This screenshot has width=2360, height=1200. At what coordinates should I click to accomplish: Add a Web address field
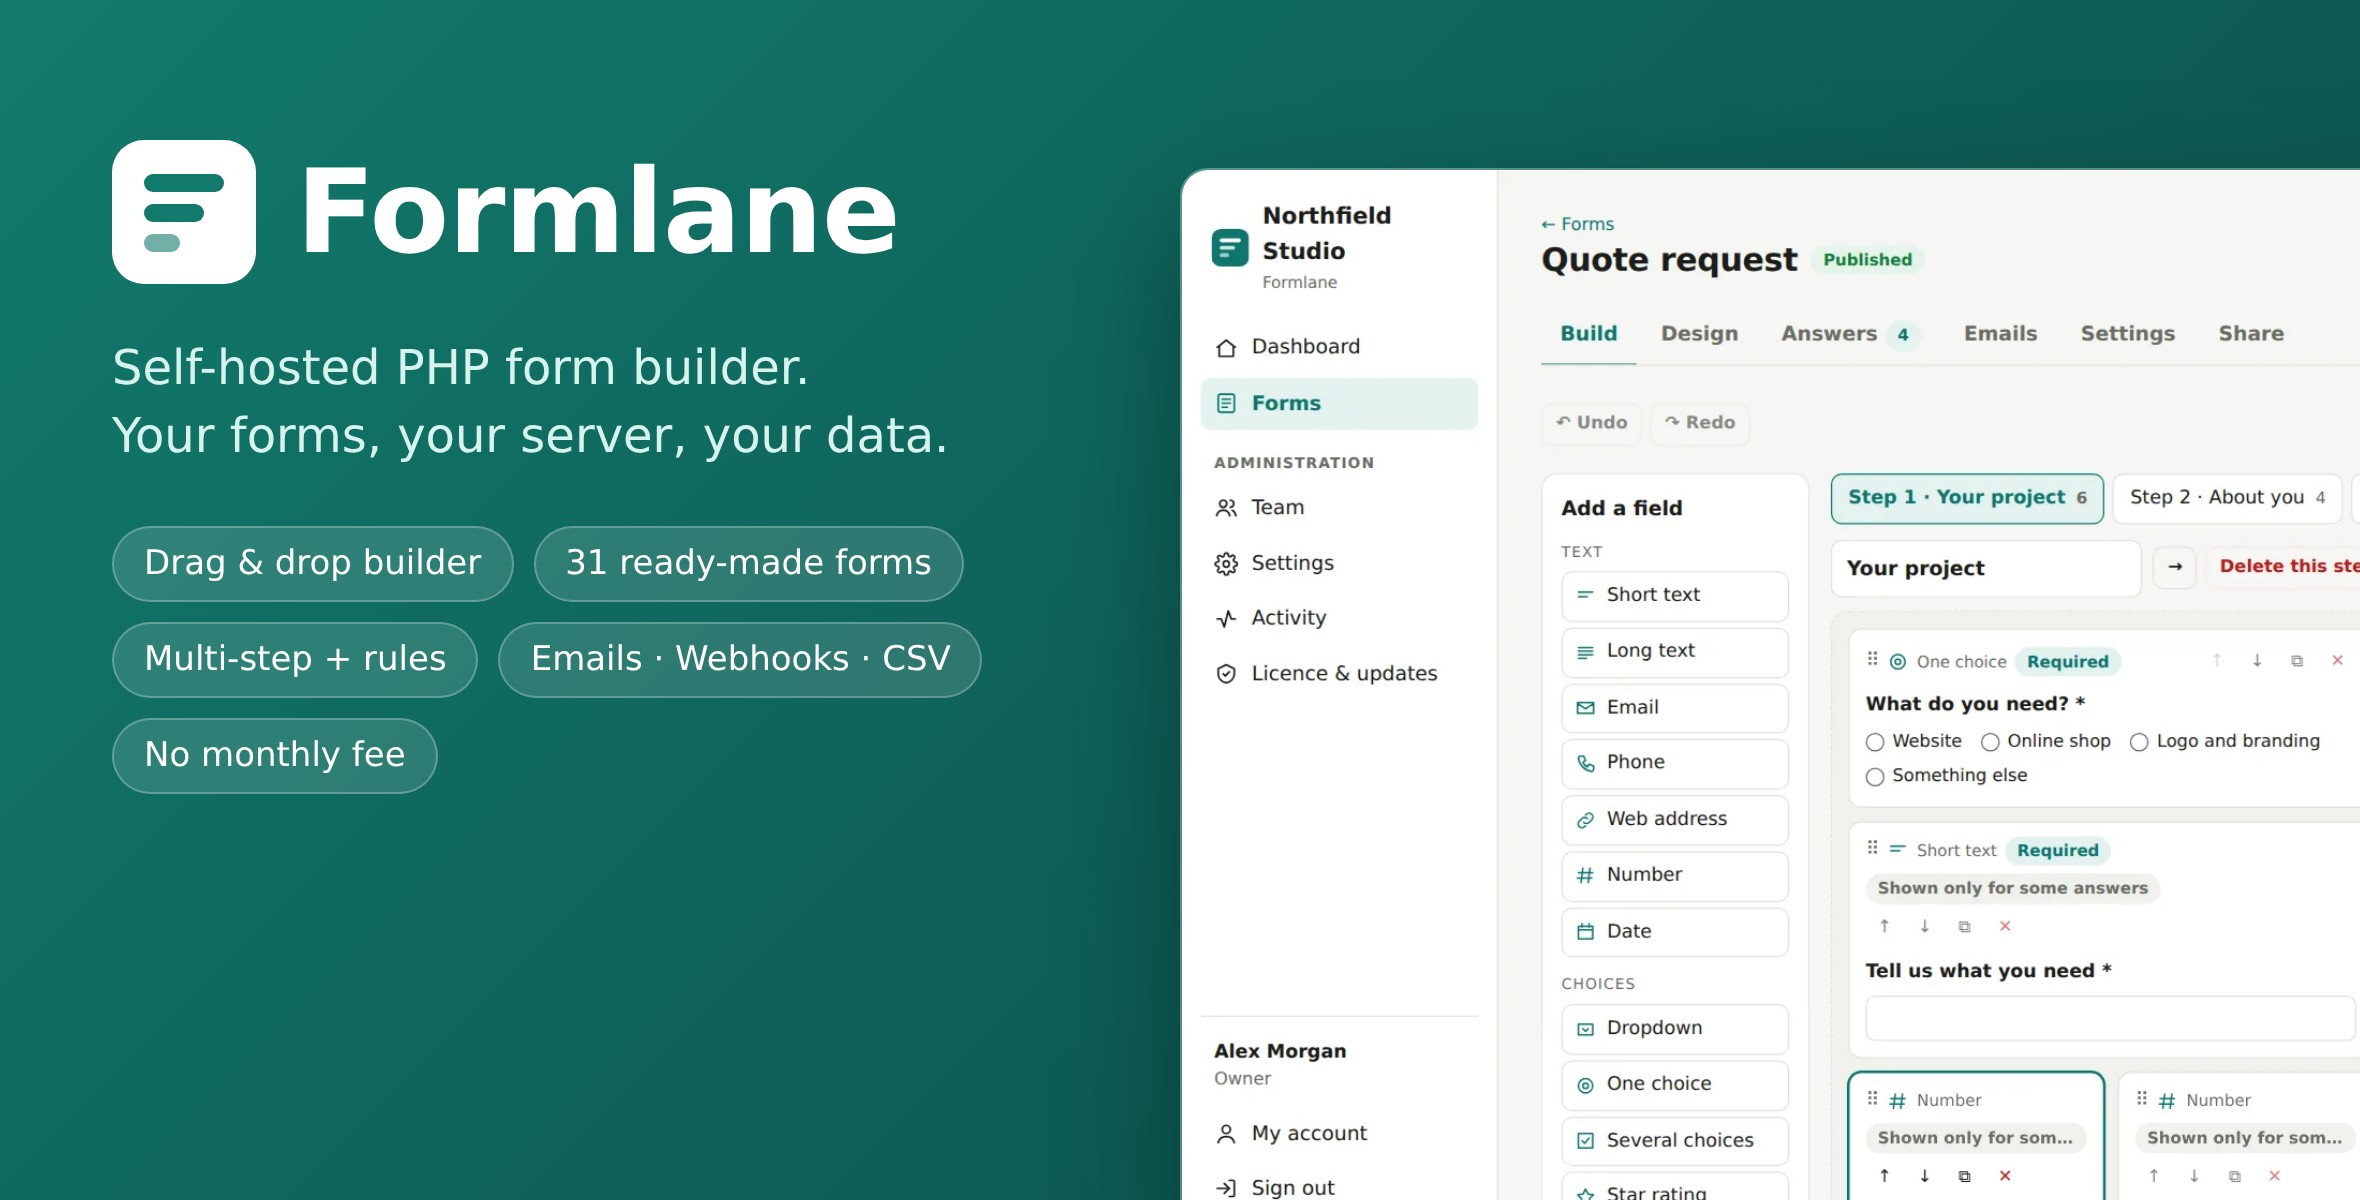(1674, 819)
